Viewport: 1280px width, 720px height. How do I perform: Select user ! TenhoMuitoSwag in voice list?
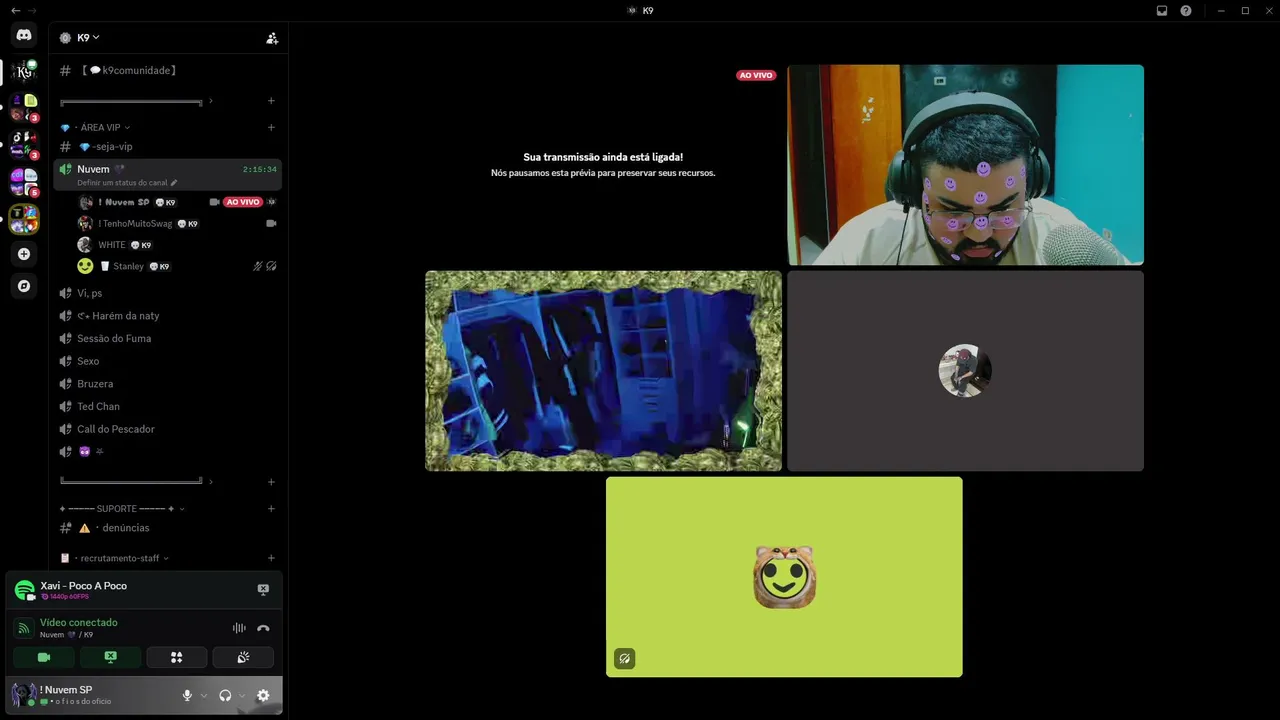coord(176,224)
